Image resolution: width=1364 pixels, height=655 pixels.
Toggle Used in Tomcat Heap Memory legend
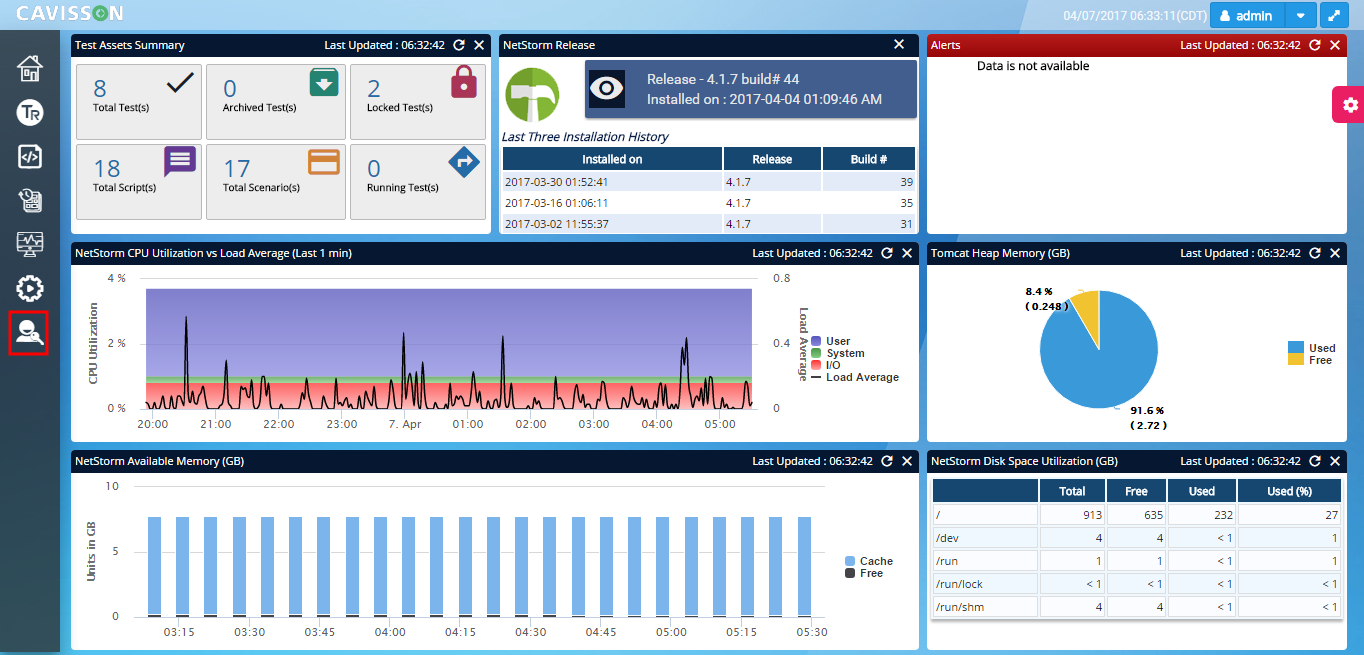pos(1312,348)
